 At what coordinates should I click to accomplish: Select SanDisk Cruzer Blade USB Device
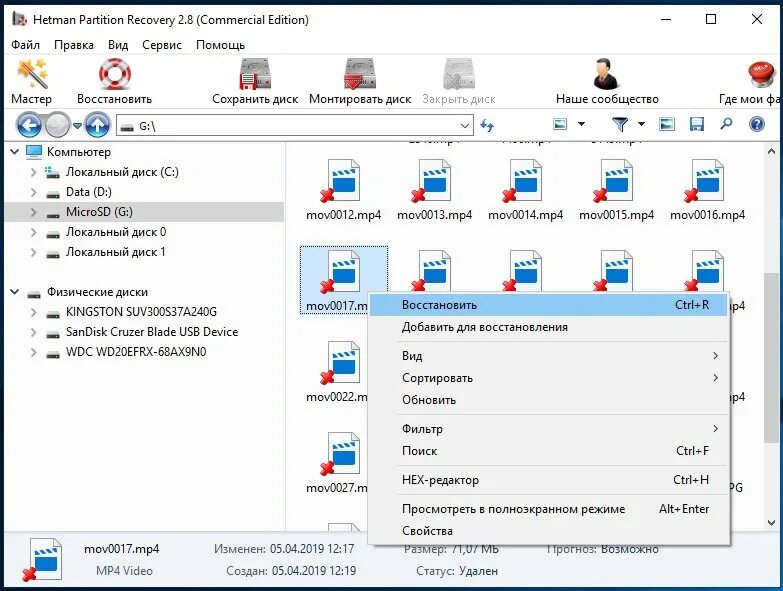coord(152,332)
